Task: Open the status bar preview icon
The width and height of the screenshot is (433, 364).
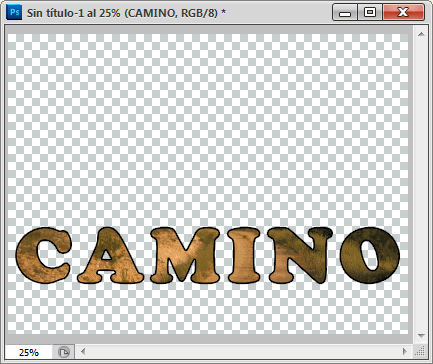Action: pyautogui.click(x=64, y=352)
